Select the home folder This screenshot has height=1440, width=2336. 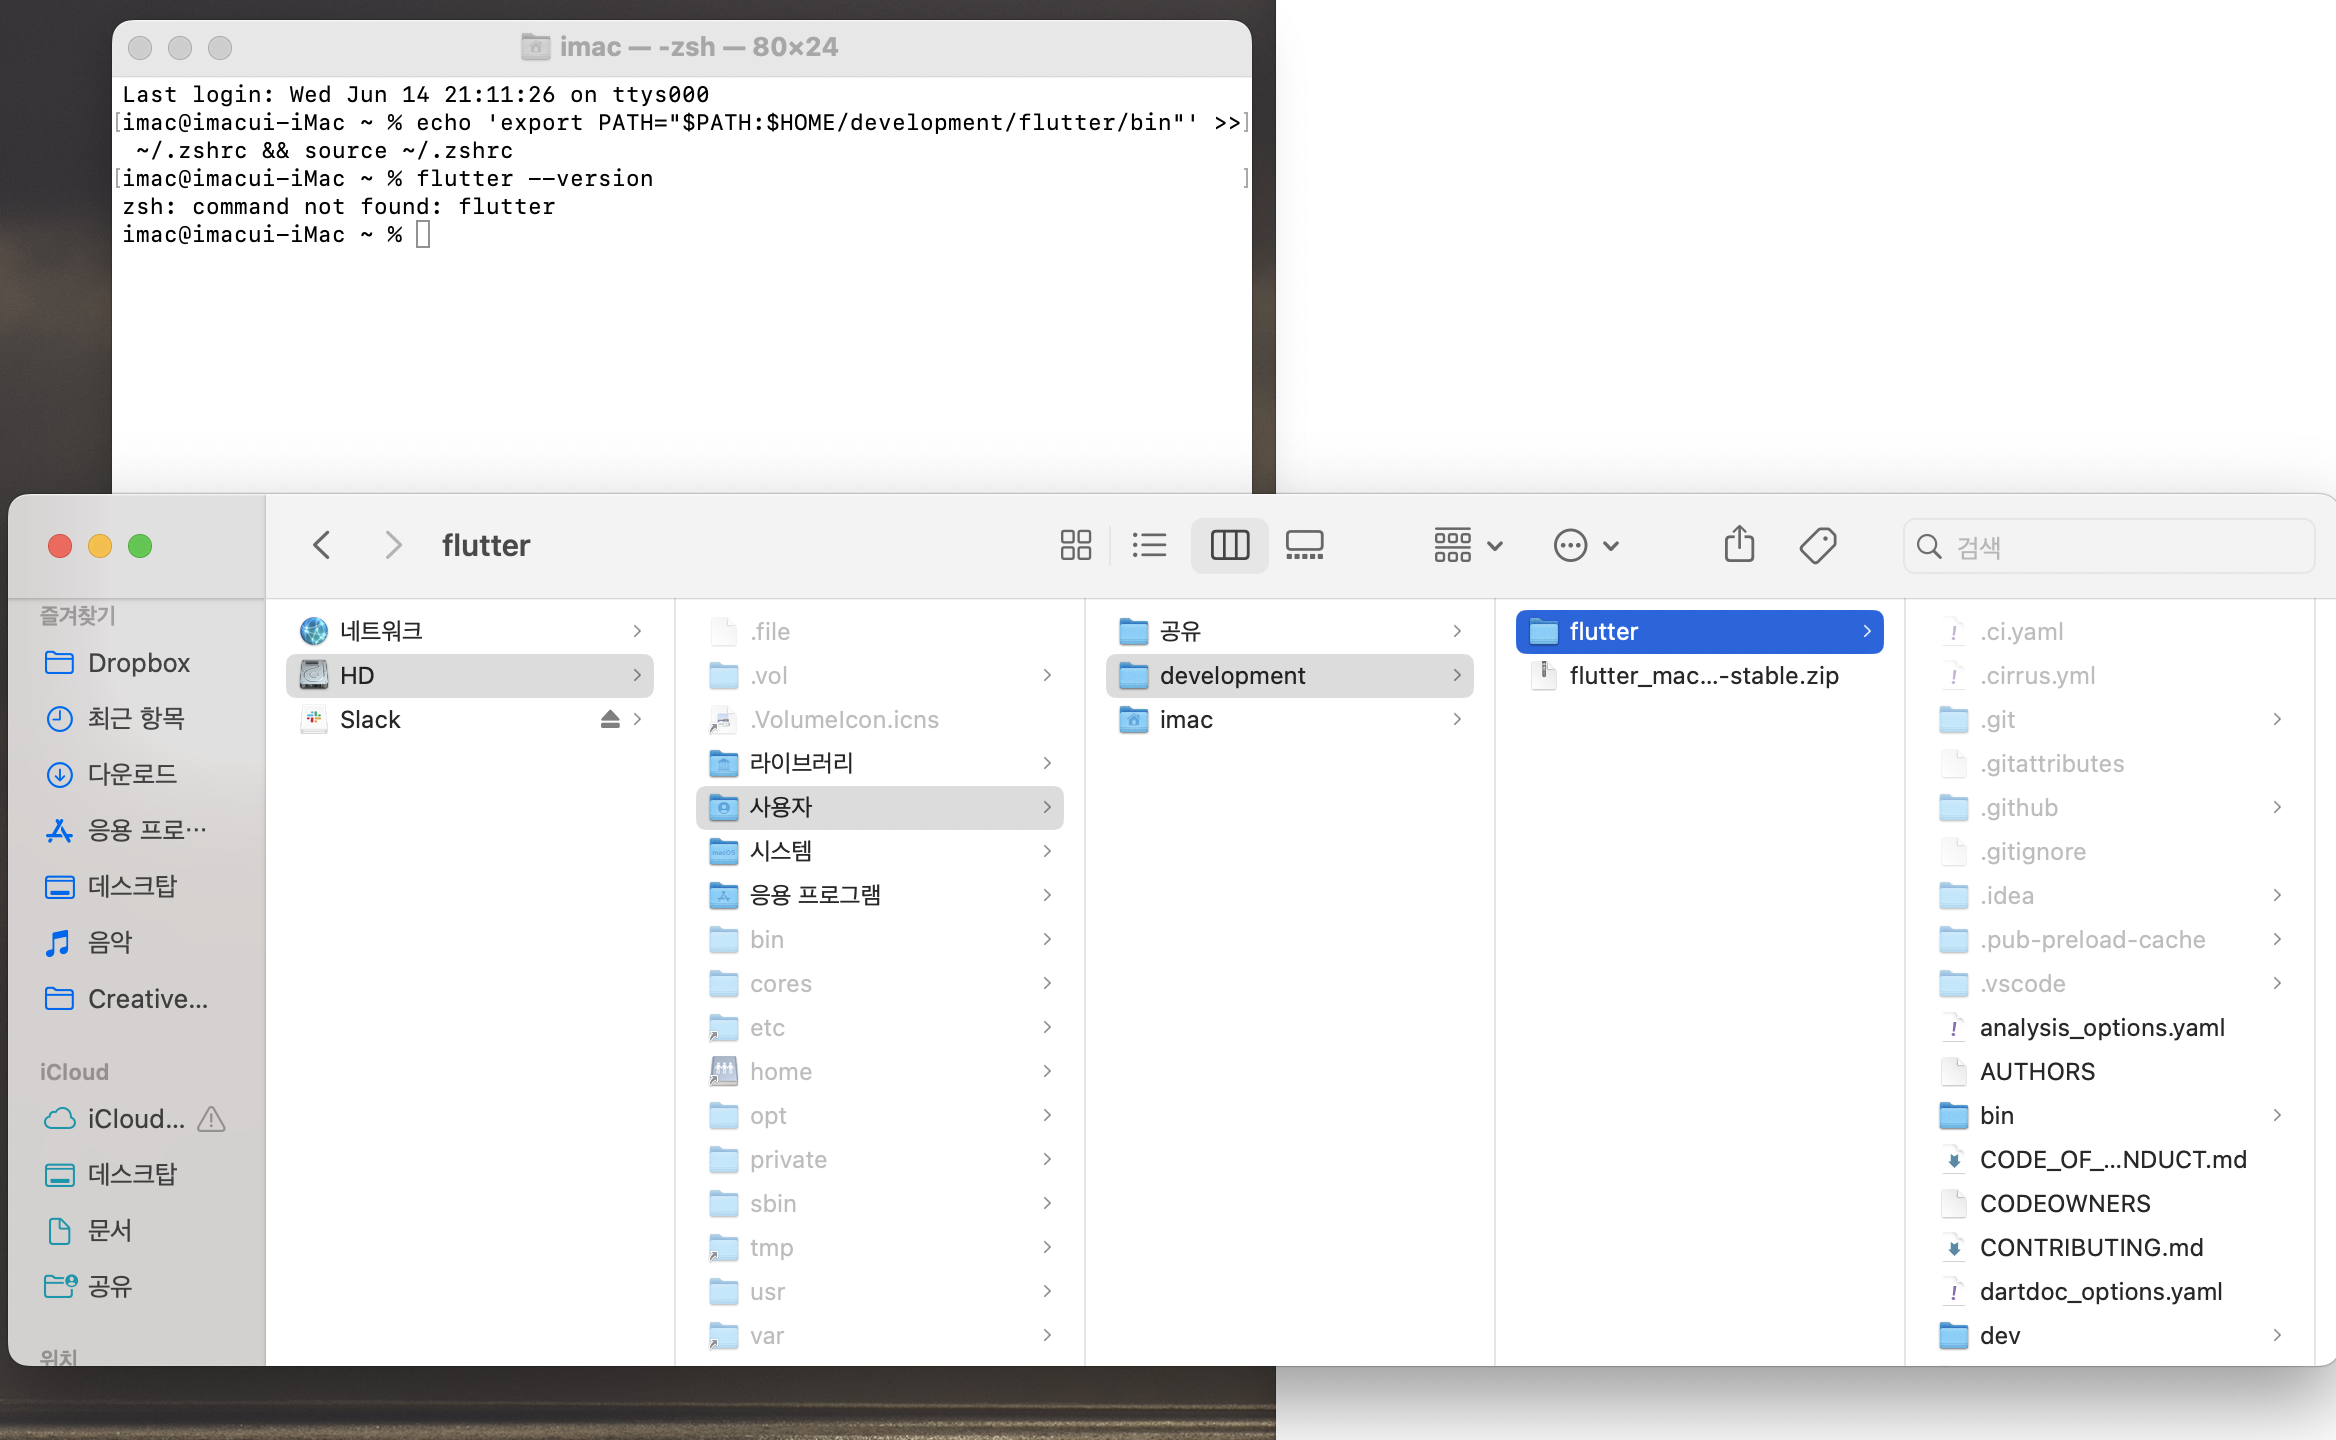880,1071
